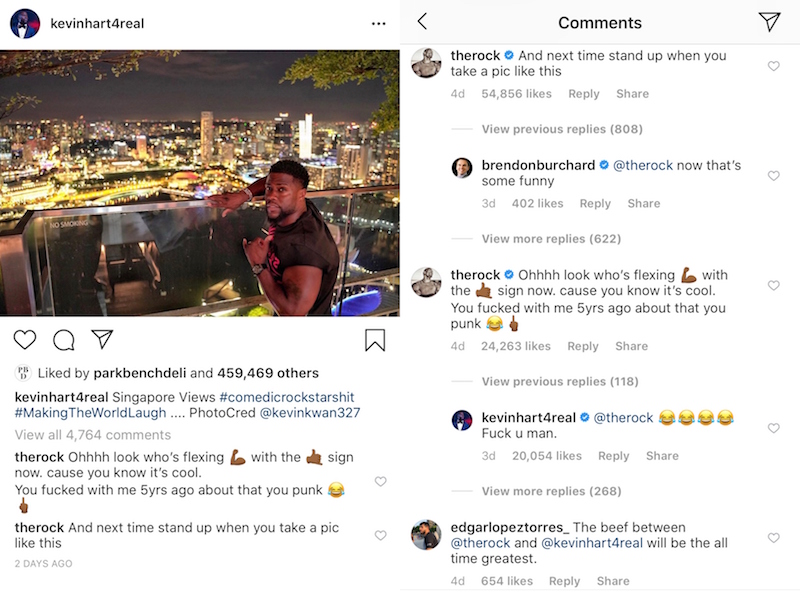The height and width of the screenshot is (598, 800).
Task: Like brendonburchard's reply heart
Action: tap(773, 174)
